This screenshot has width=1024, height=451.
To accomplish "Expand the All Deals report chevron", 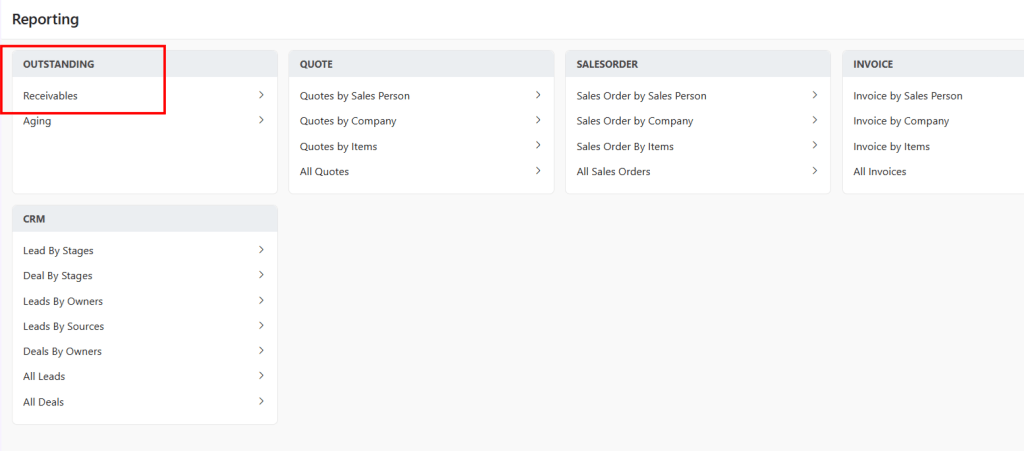I will tap(261, 401).
